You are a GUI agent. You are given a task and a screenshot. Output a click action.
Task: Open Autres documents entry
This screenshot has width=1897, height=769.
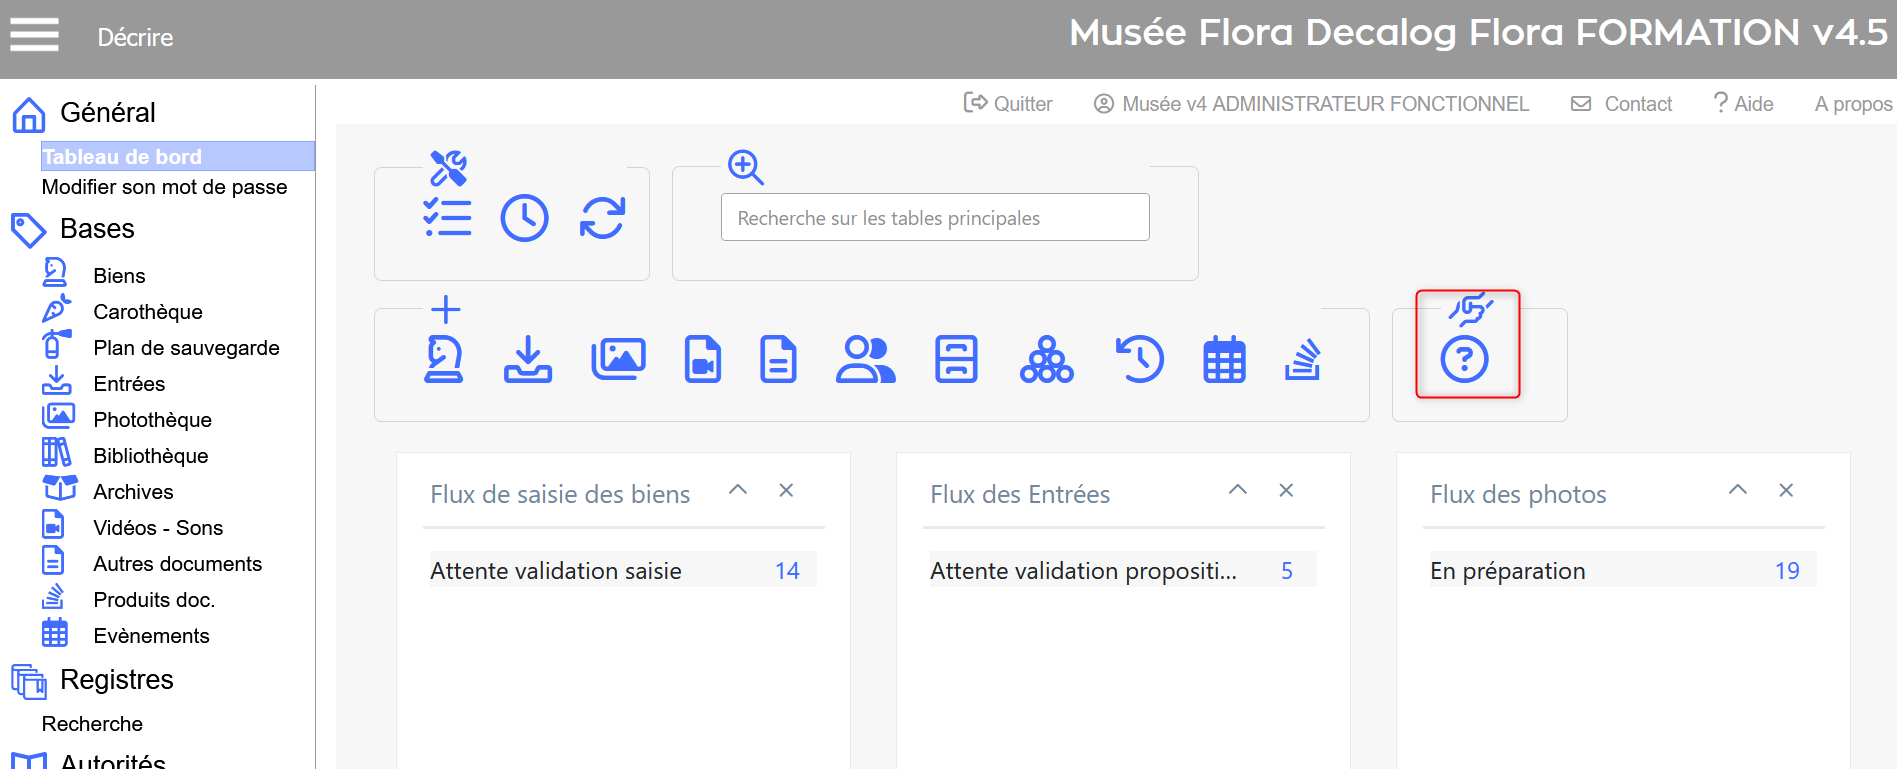click(x=177, y=564)
